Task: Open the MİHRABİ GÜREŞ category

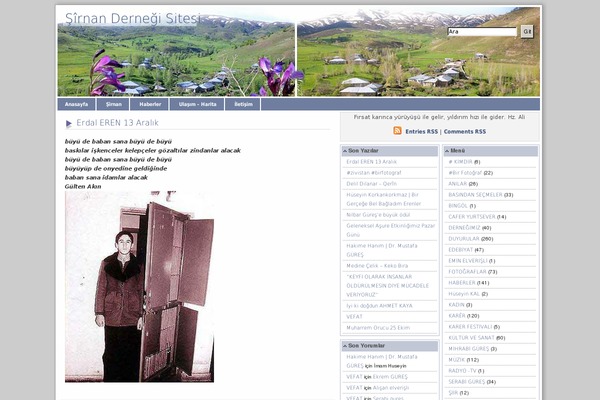Action: pos(469,349)
